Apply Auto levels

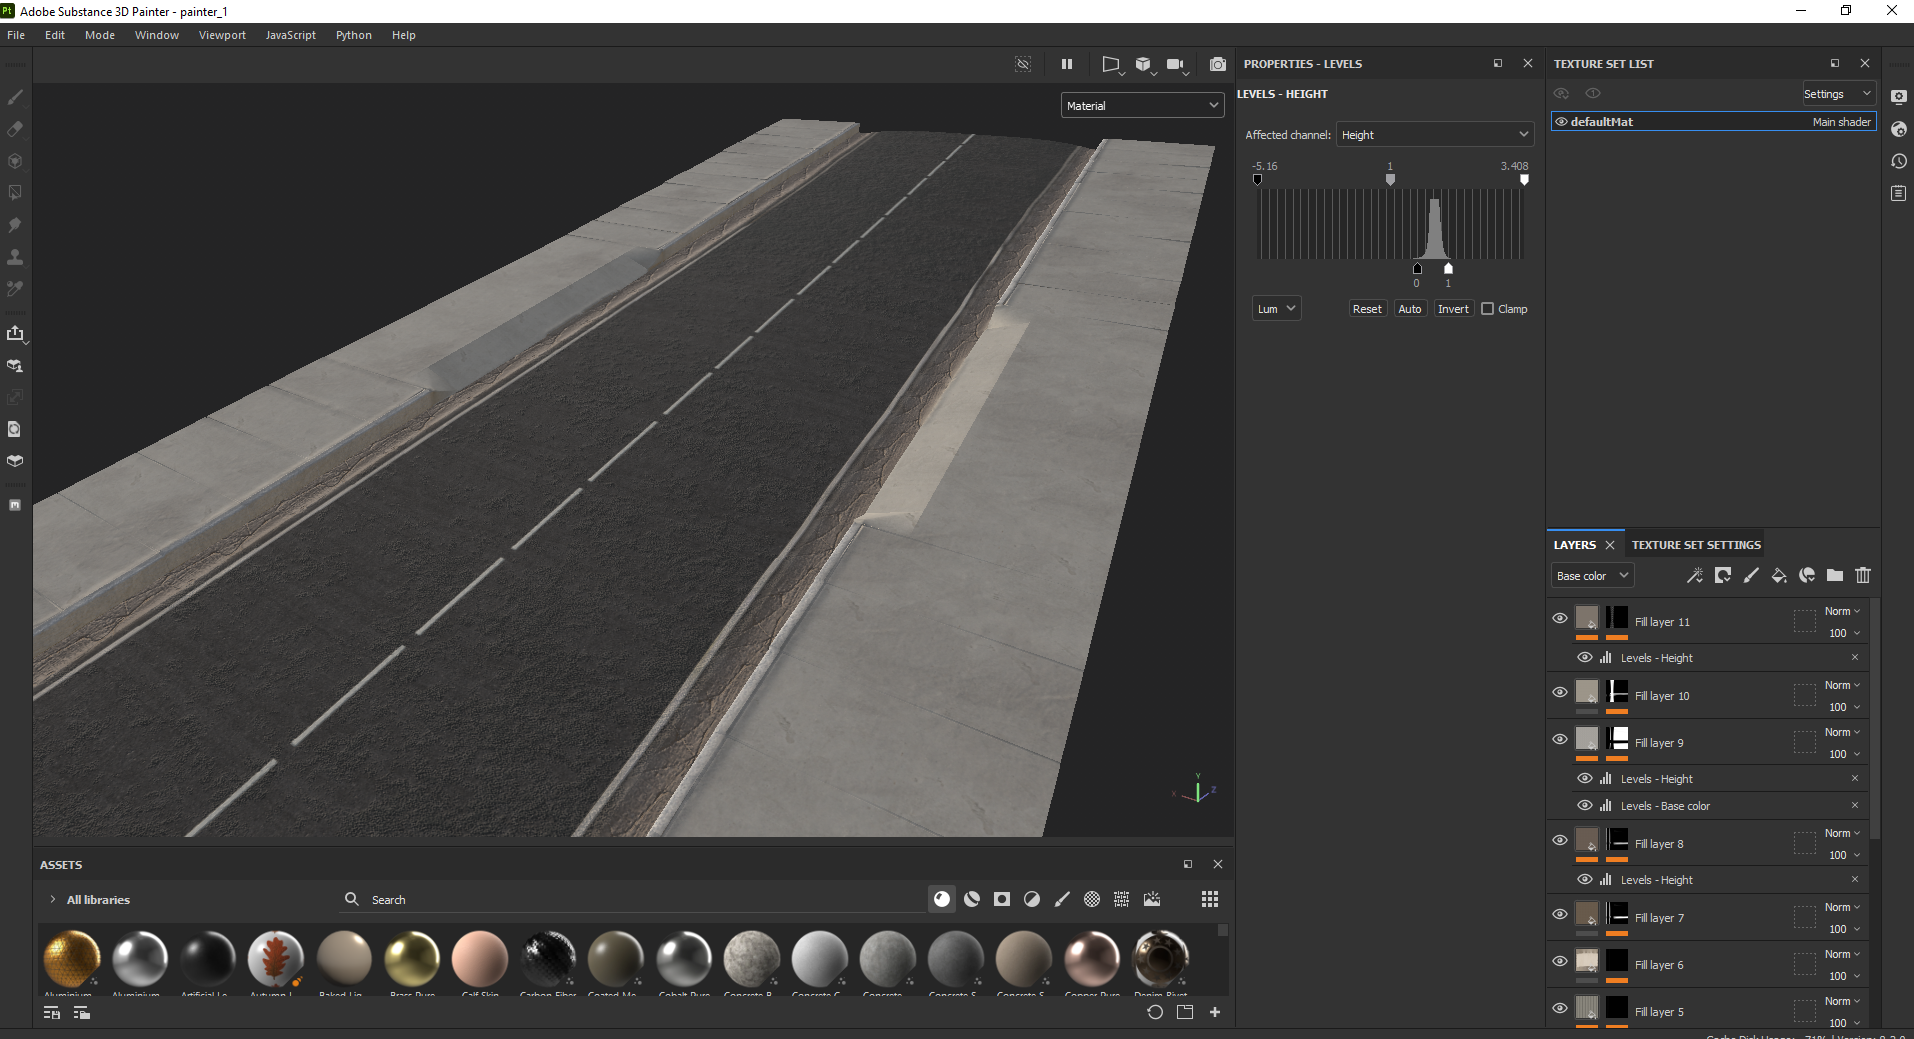(1410, 309)
